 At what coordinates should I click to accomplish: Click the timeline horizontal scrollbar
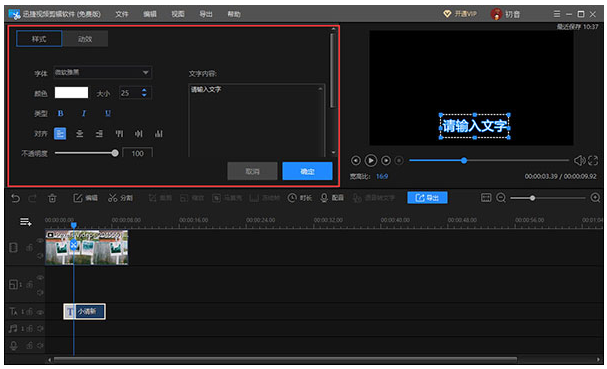(285, 360)
